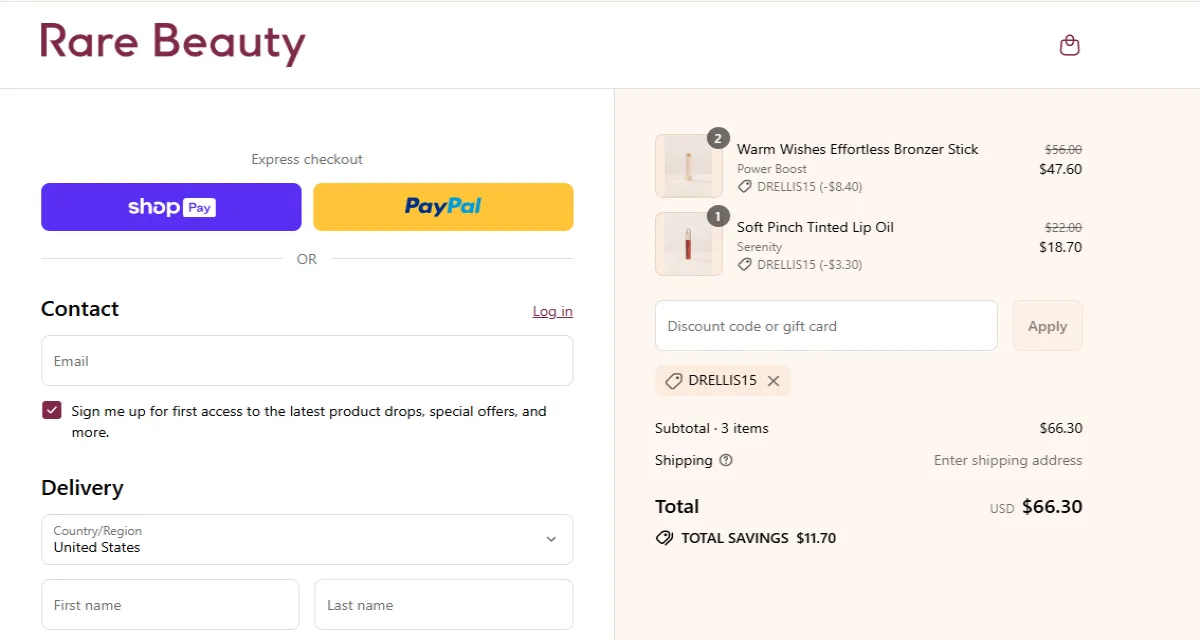Screen dimensions: 1200x640
Task: Click the Soft Pinch Tinted Lip Oil thumbnail
Action: [688, 243]
